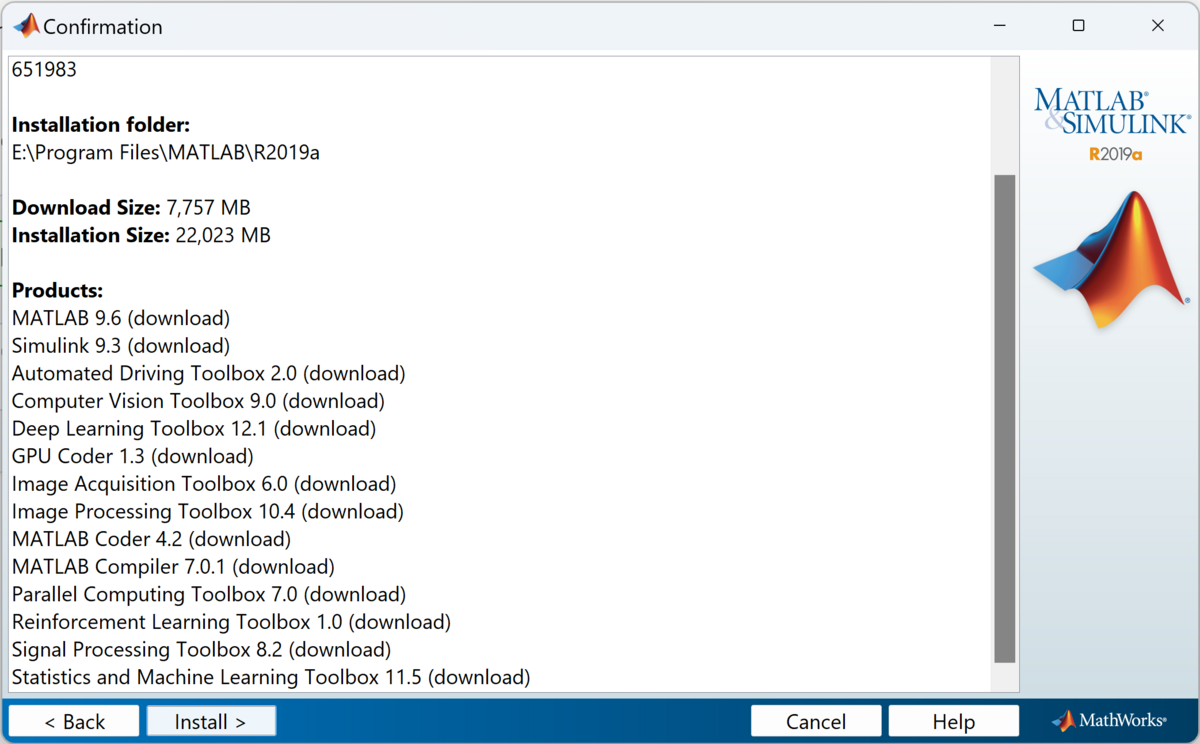Select the Deep Learning Toolbox 12.1 line
This screenshot has height=744, width=1200.
coord(194,429)
